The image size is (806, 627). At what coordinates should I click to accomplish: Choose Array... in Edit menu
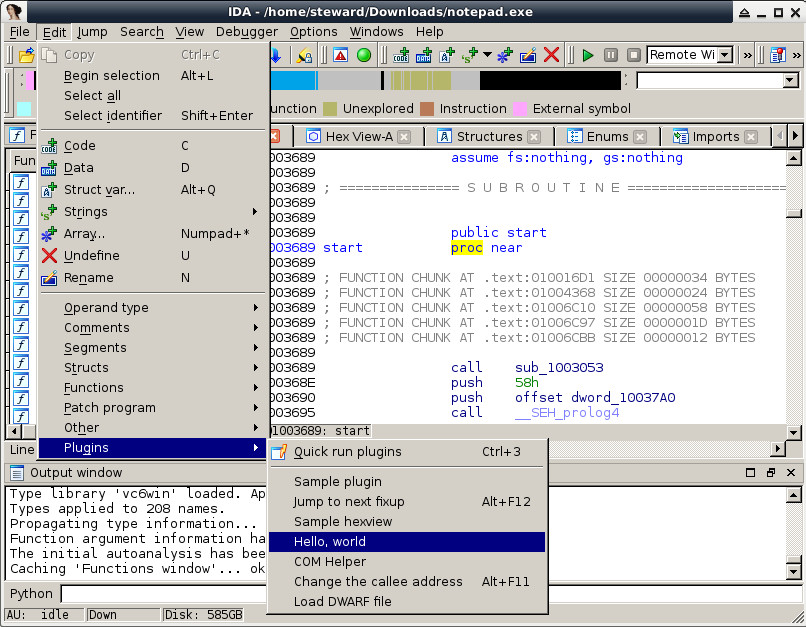coord(153,234)
